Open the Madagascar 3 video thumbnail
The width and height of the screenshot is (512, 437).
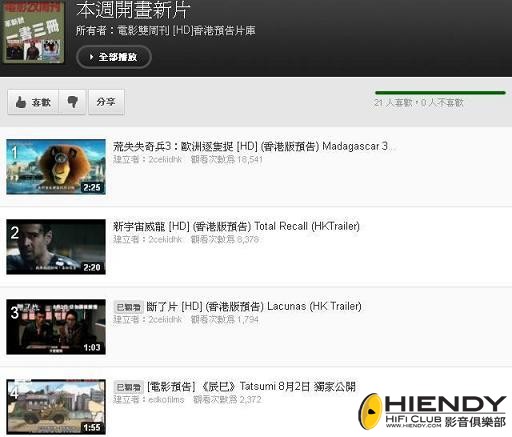click(x=56, y=167)
